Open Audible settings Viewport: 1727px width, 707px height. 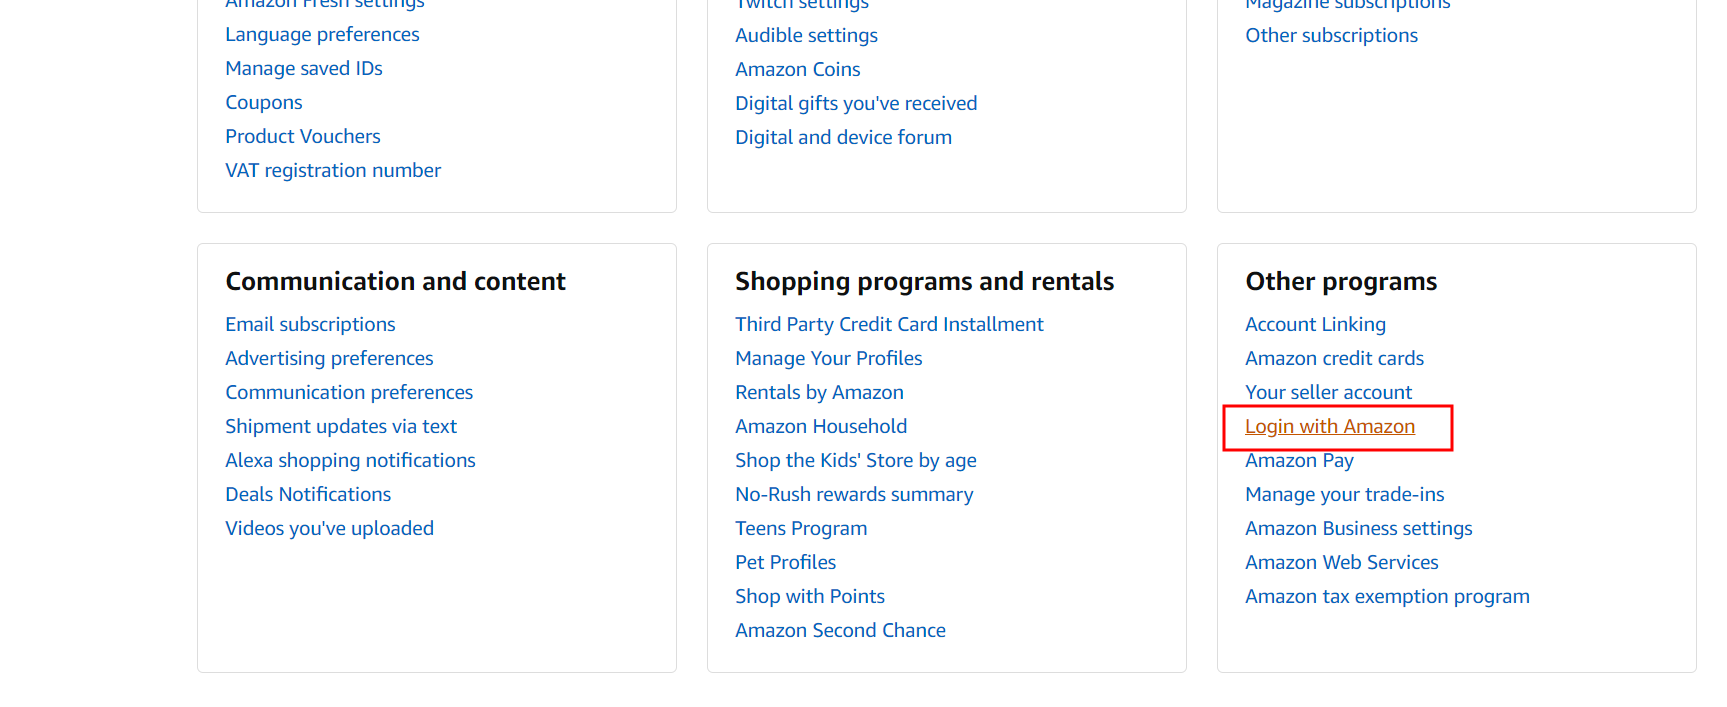(x=806, y=36)
